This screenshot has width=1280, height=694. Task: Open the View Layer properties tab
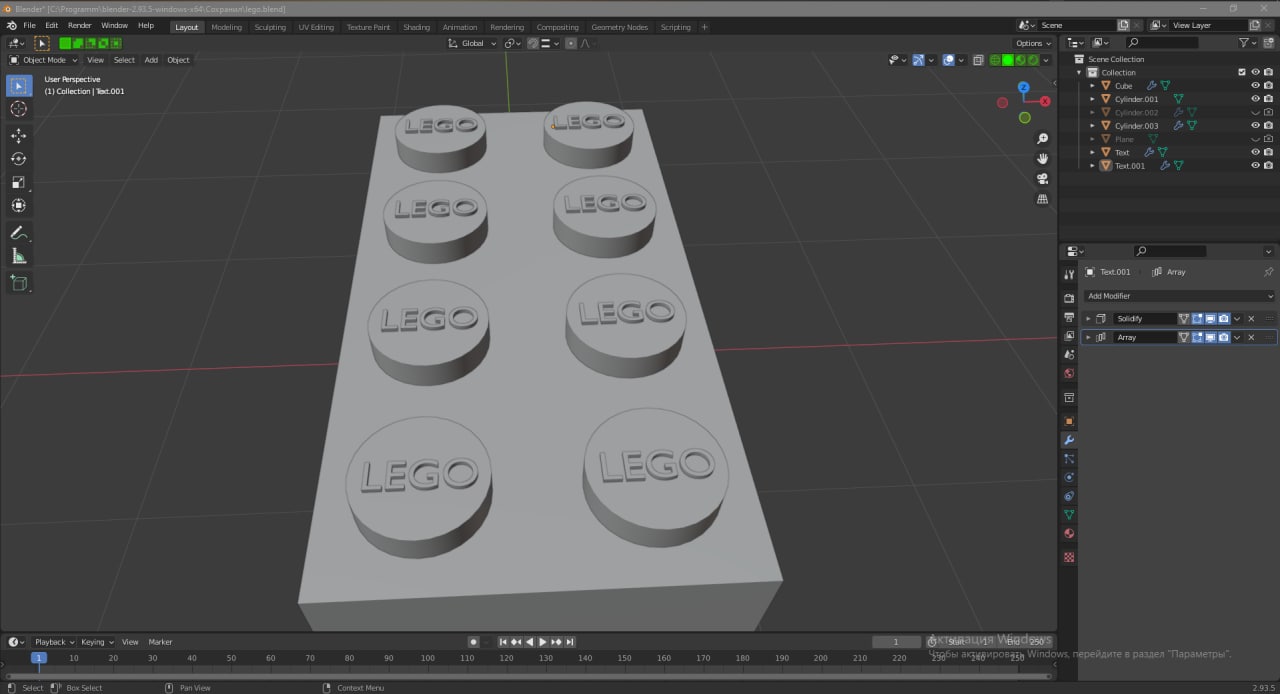tap(1069, 336)
